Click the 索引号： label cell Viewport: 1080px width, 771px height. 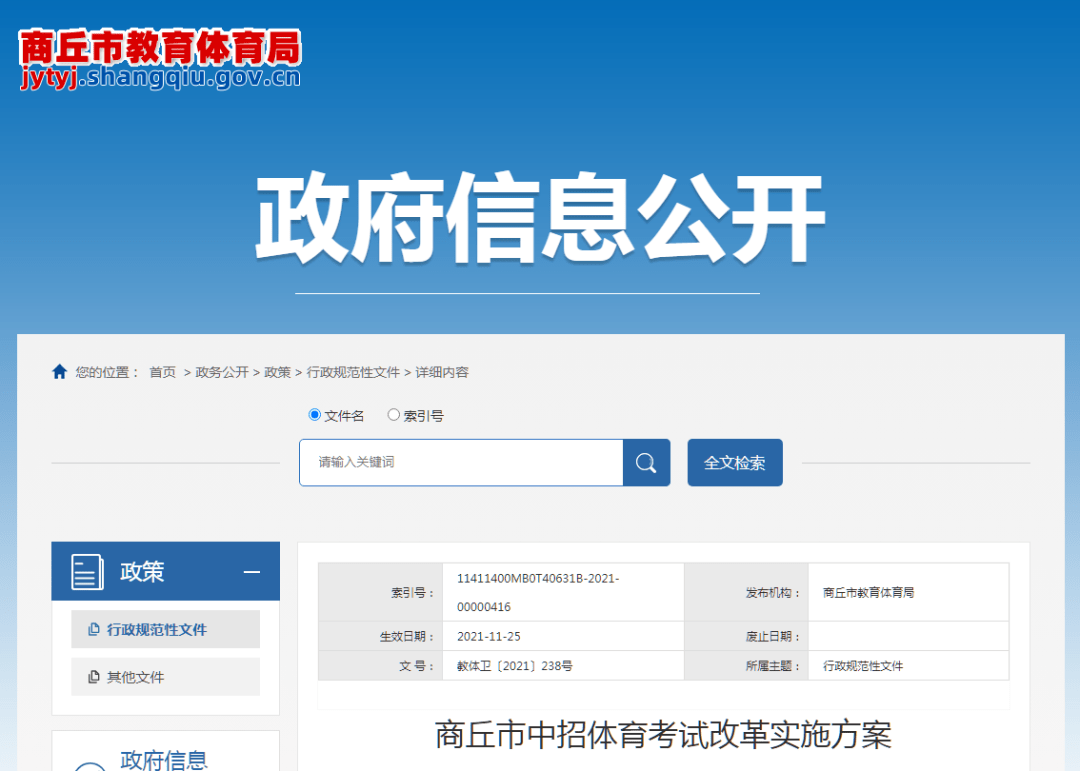pyautogui.click(x=380, y=593)
